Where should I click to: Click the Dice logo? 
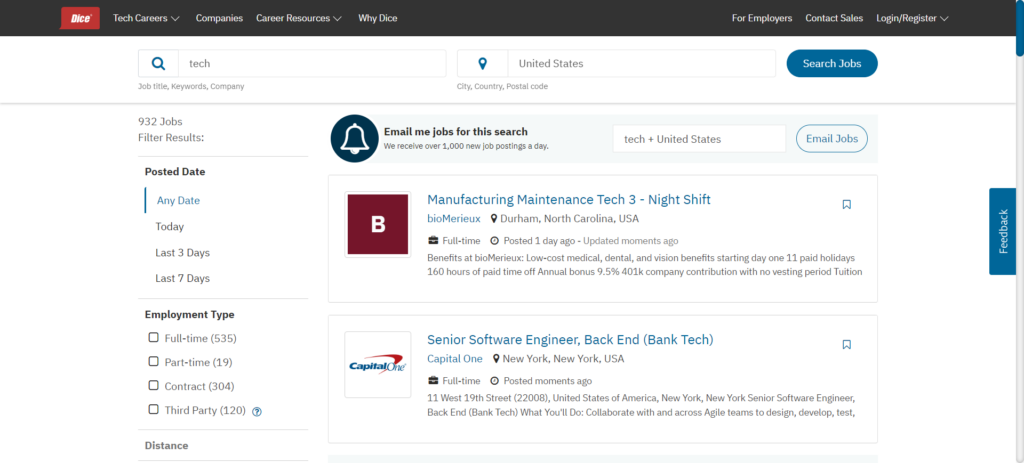[79, 18]
